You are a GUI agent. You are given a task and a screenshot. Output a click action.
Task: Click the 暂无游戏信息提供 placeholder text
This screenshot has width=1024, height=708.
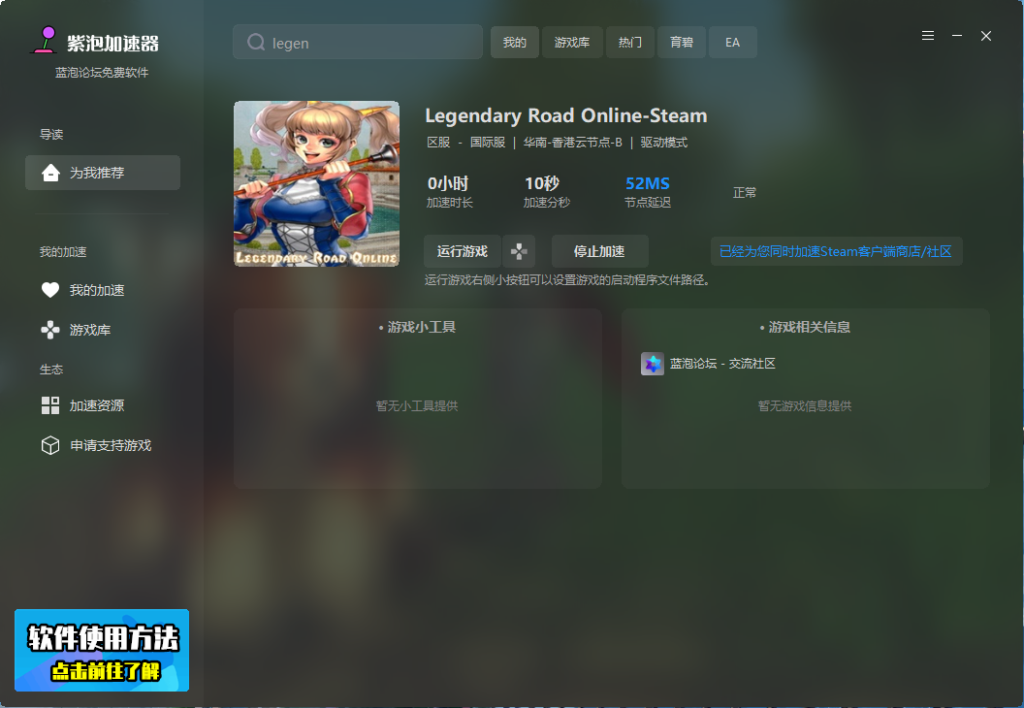pyautogui.click(x=805, y=406)
